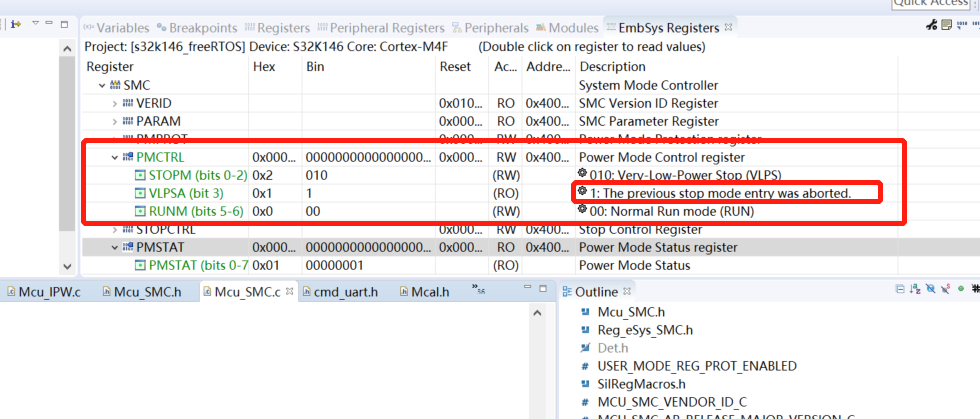Click PMSTAT bin value 00000001
Viewport: 980px width, 419px height.
pos(334,265)
